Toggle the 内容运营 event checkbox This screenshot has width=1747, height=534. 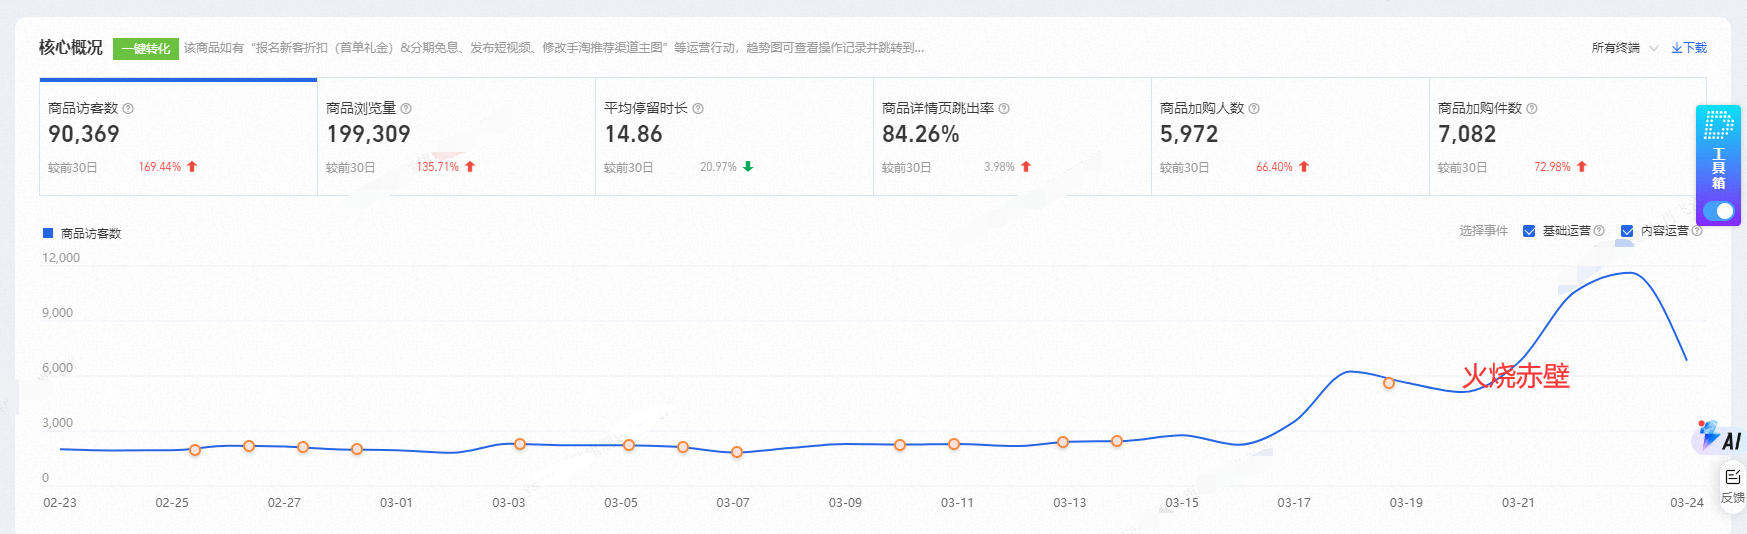tap(1627, 231)
